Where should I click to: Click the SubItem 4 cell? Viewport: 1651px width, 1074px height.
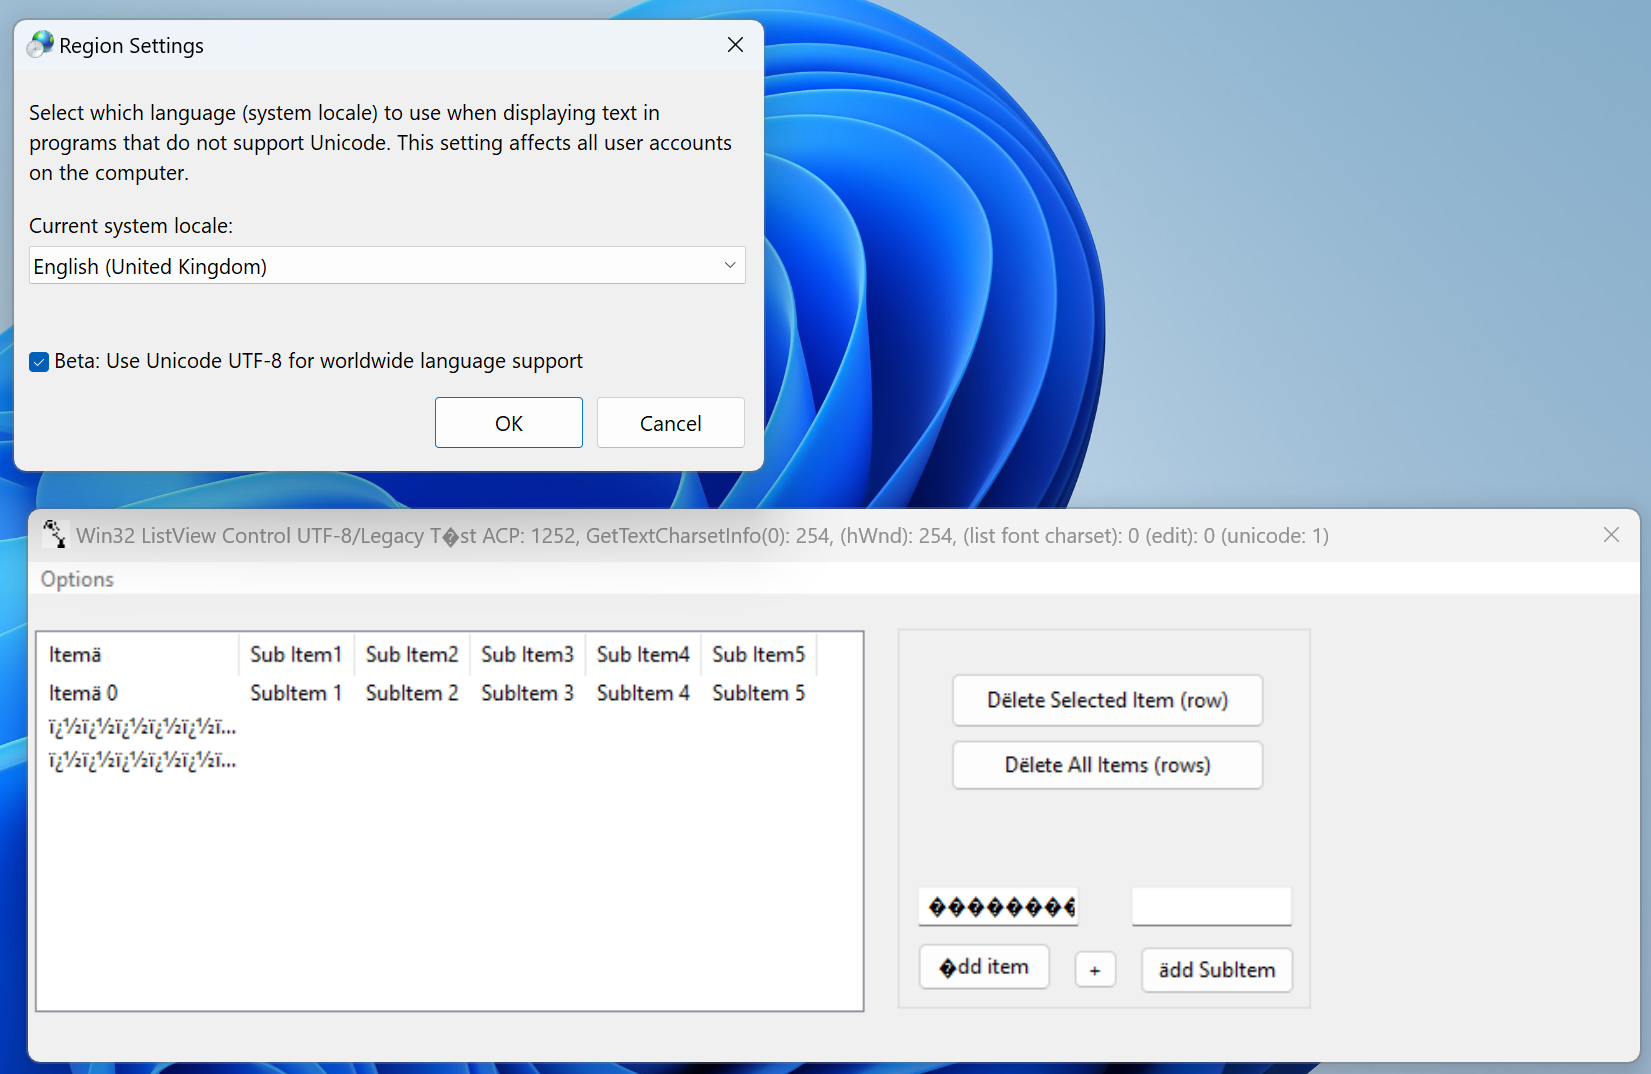coord(643,693)
